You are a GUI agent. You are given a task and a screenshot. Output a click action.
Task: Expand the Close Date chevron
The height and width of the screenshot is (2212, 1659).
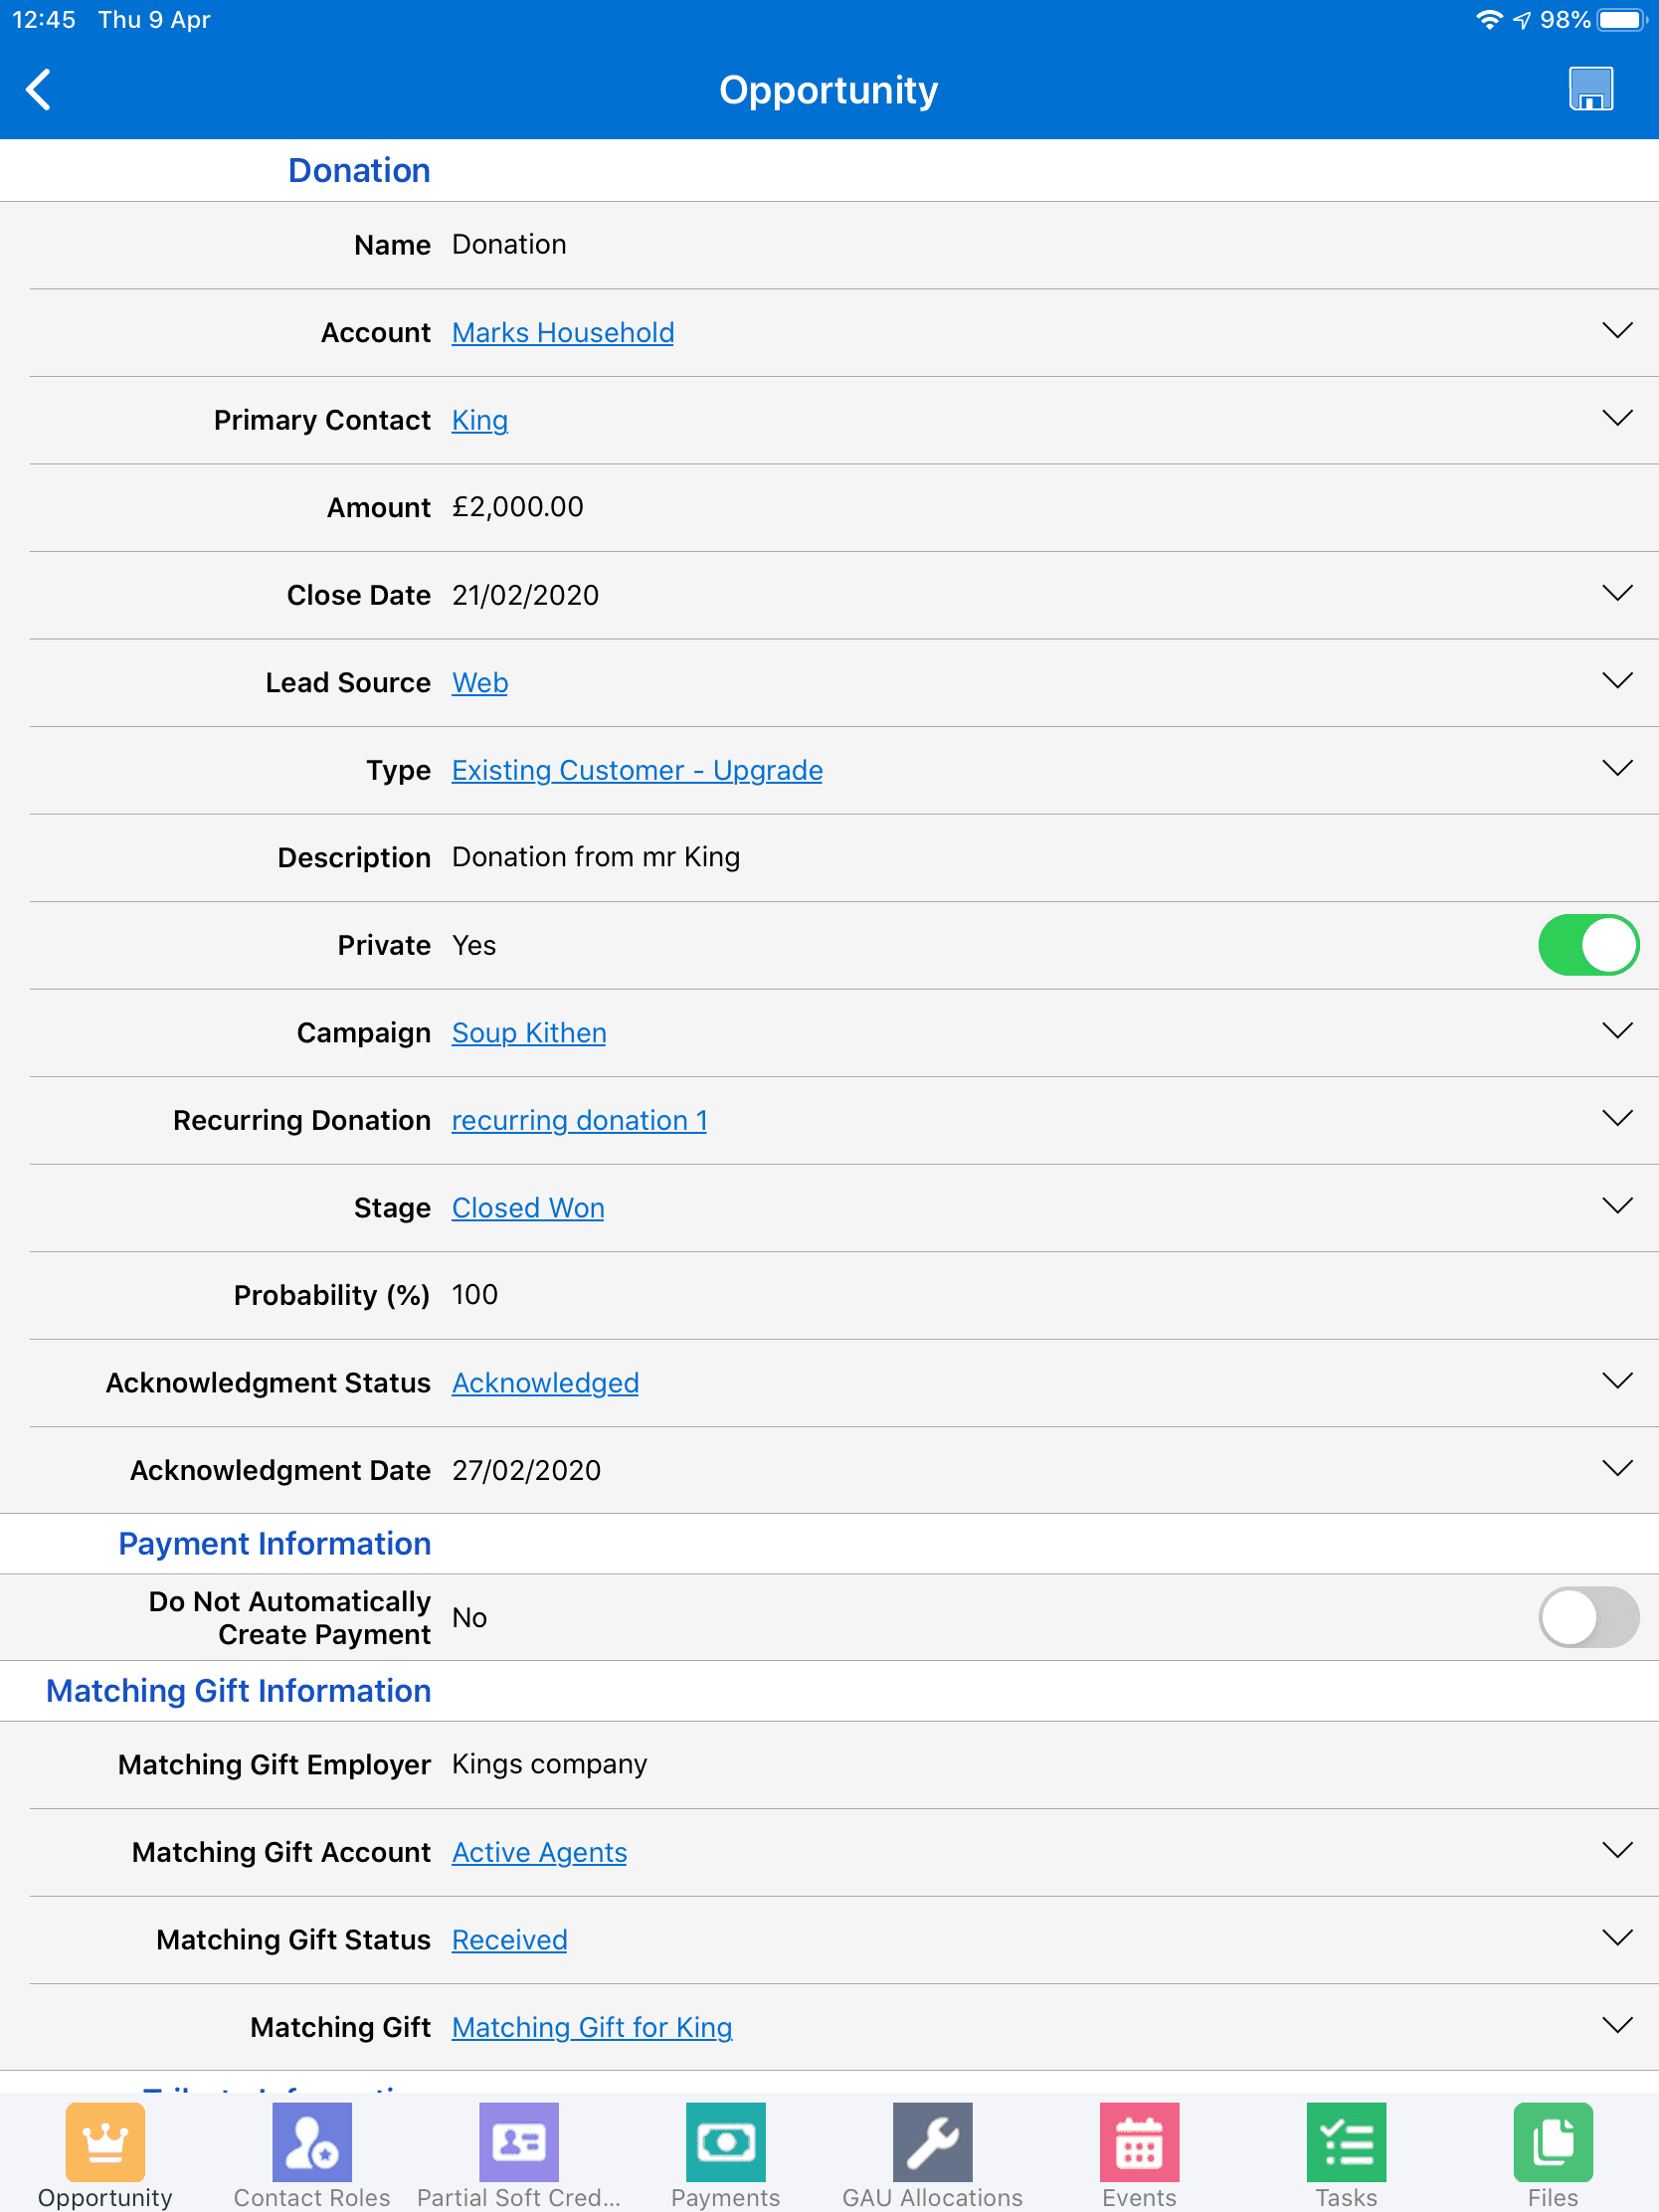click(x=1616, y=593)
